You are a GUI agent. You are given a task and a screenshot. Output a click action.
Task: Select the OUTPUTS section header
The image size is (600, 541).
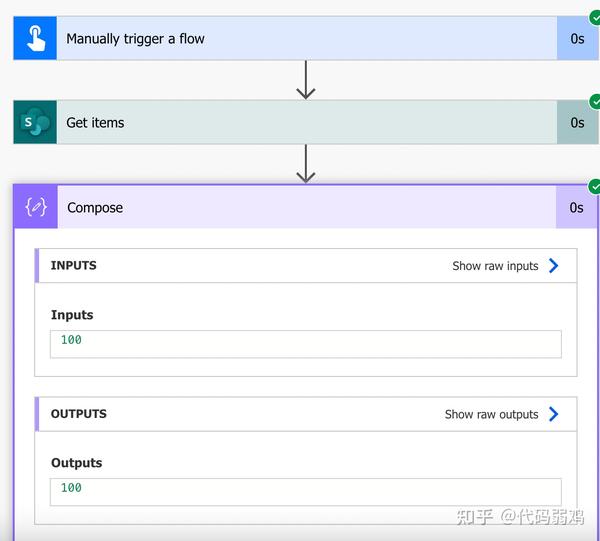[x=78, y=414]
